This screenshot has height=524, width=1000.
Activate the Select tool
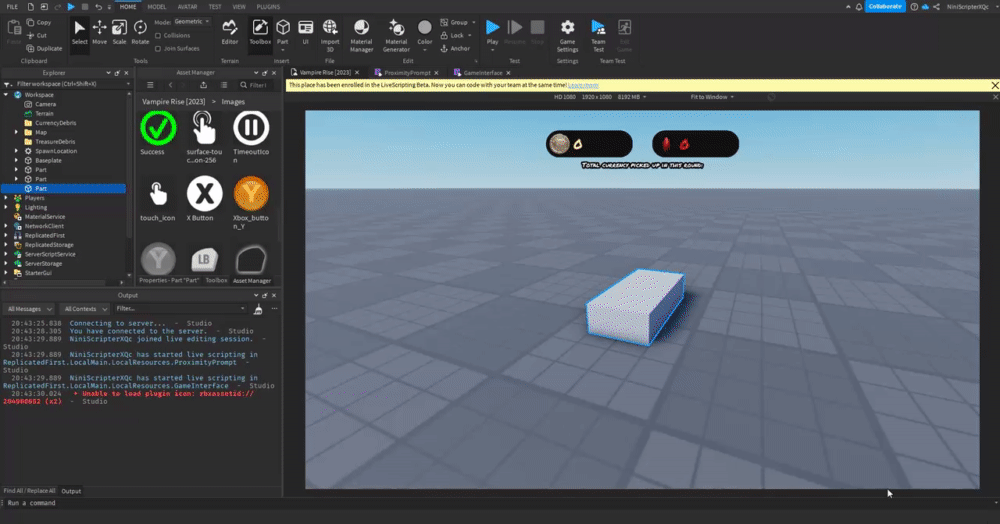[x=79, y=32]
